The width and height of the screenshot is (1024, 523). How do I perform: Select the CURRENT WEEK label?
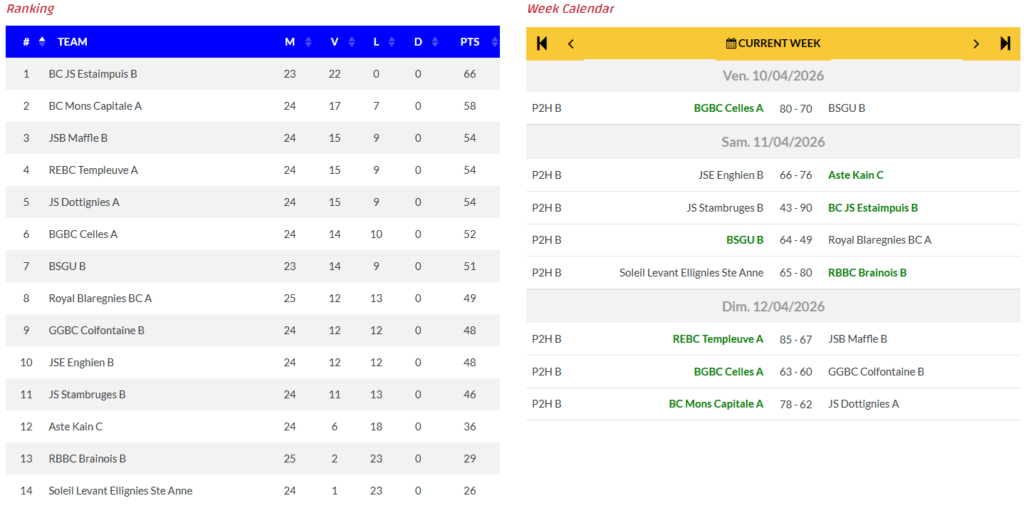click(779, 43)
